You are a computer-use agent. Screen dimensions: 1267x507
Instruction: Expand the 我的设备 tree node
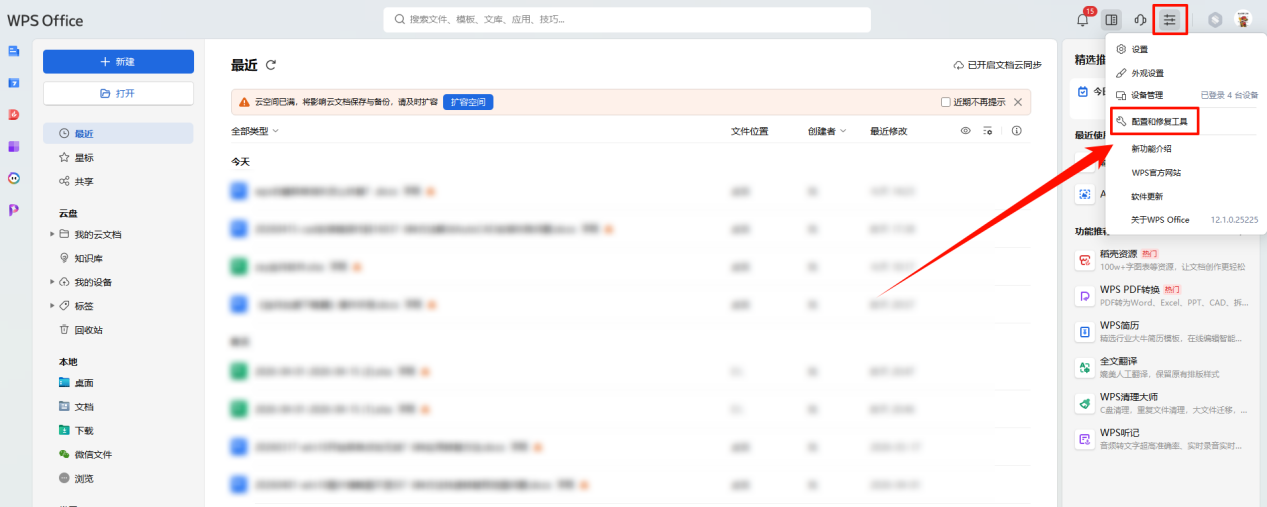(52, 282)
